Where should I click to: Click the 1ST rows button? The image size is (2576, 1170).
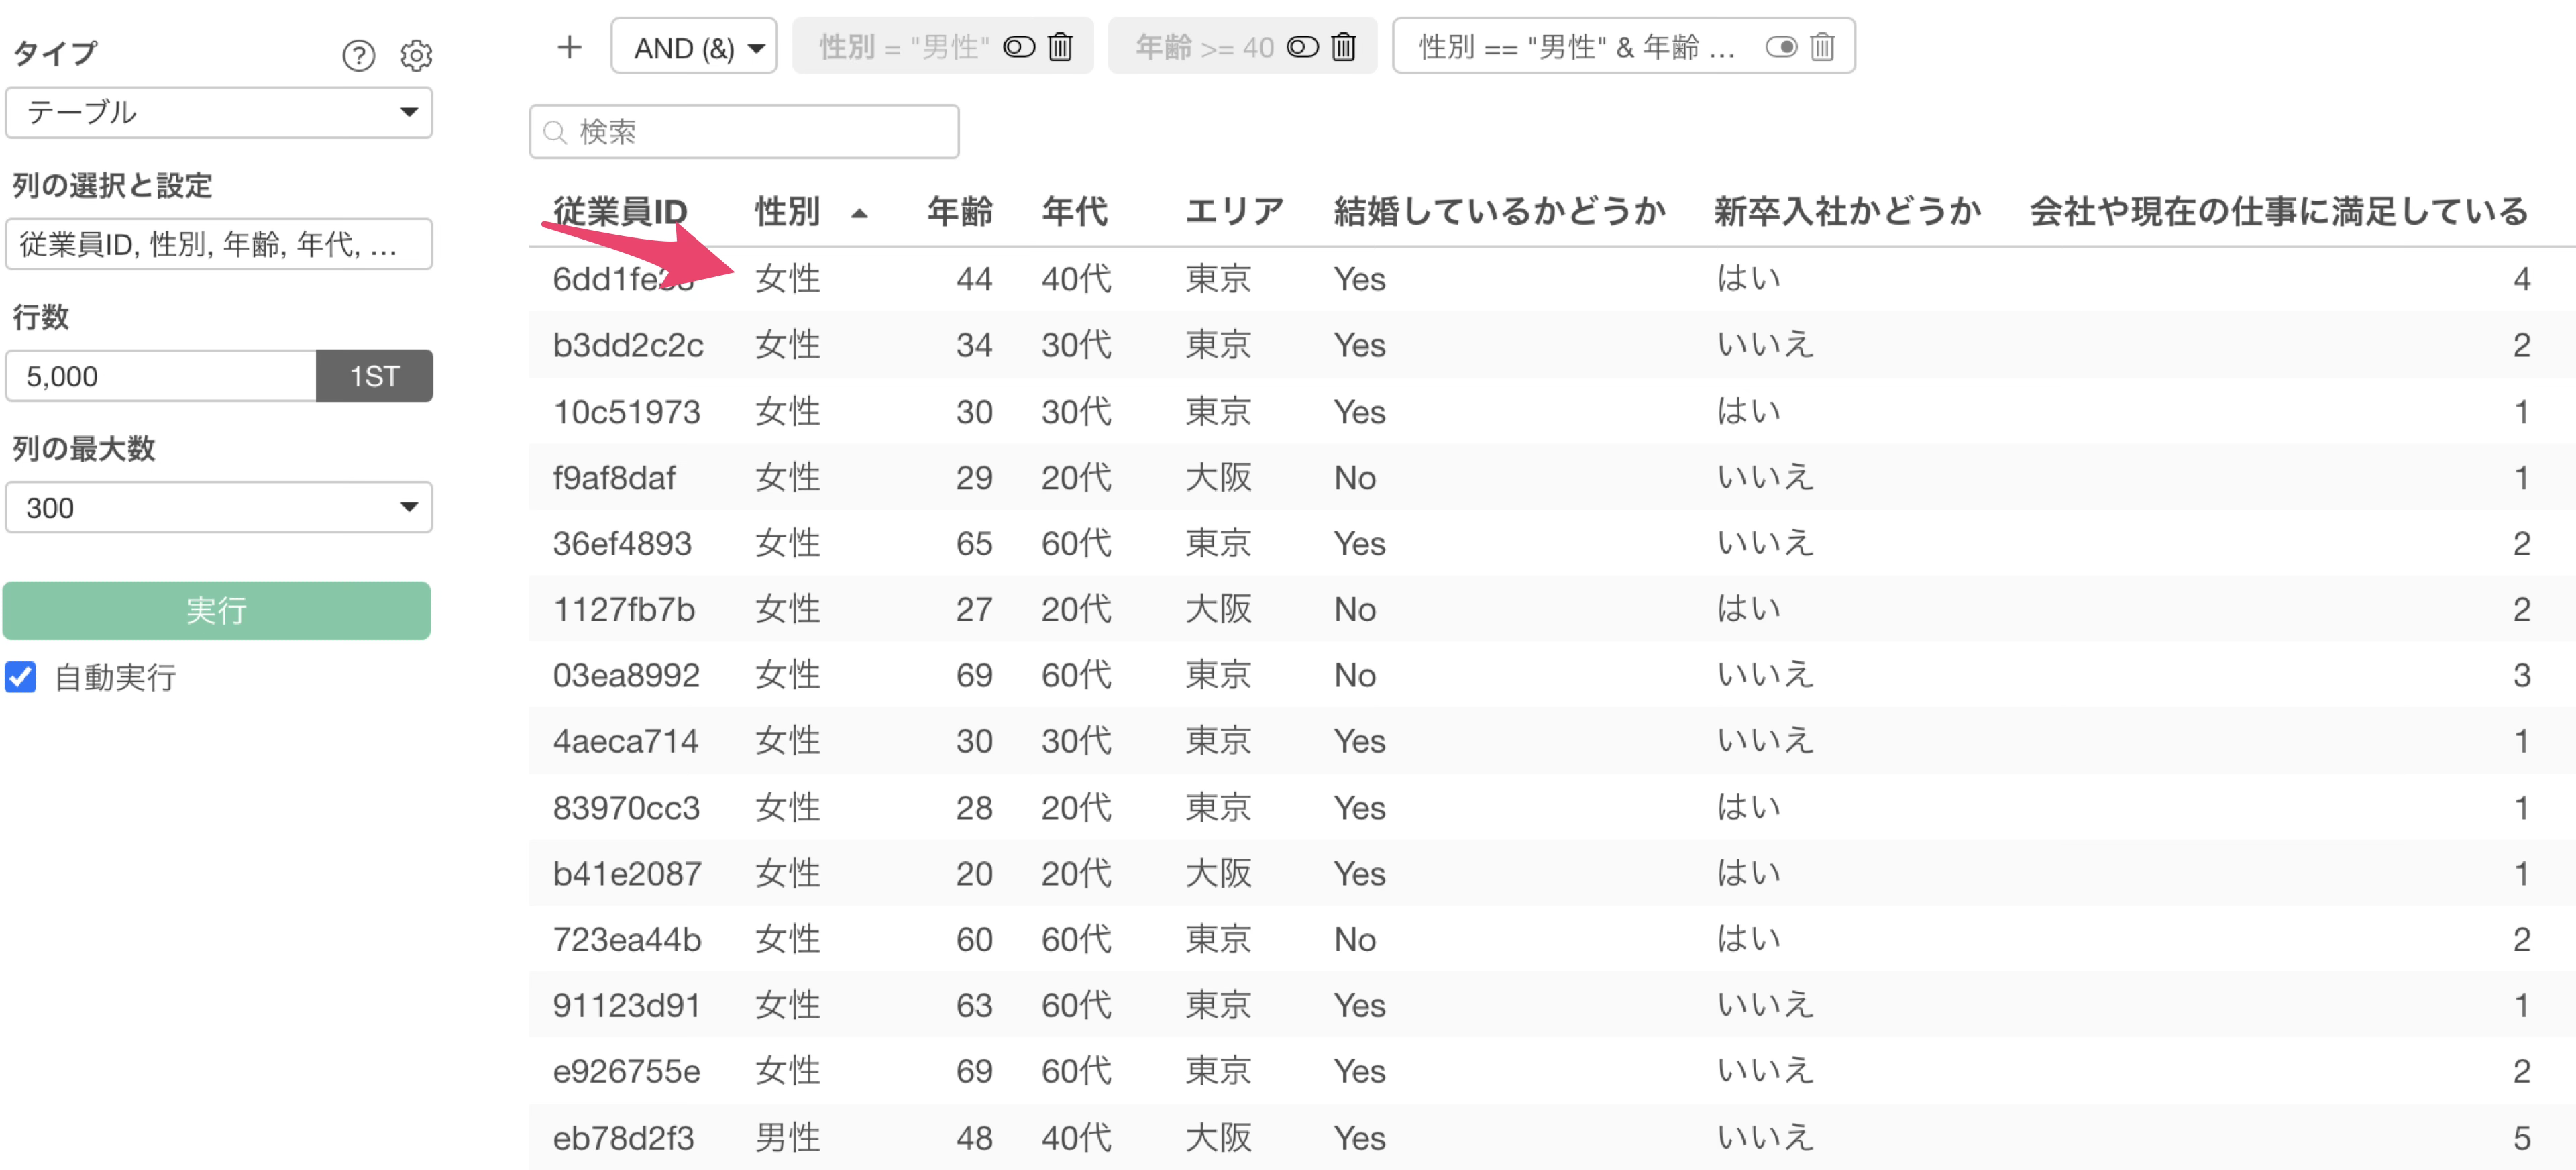(x=374, y=376)
